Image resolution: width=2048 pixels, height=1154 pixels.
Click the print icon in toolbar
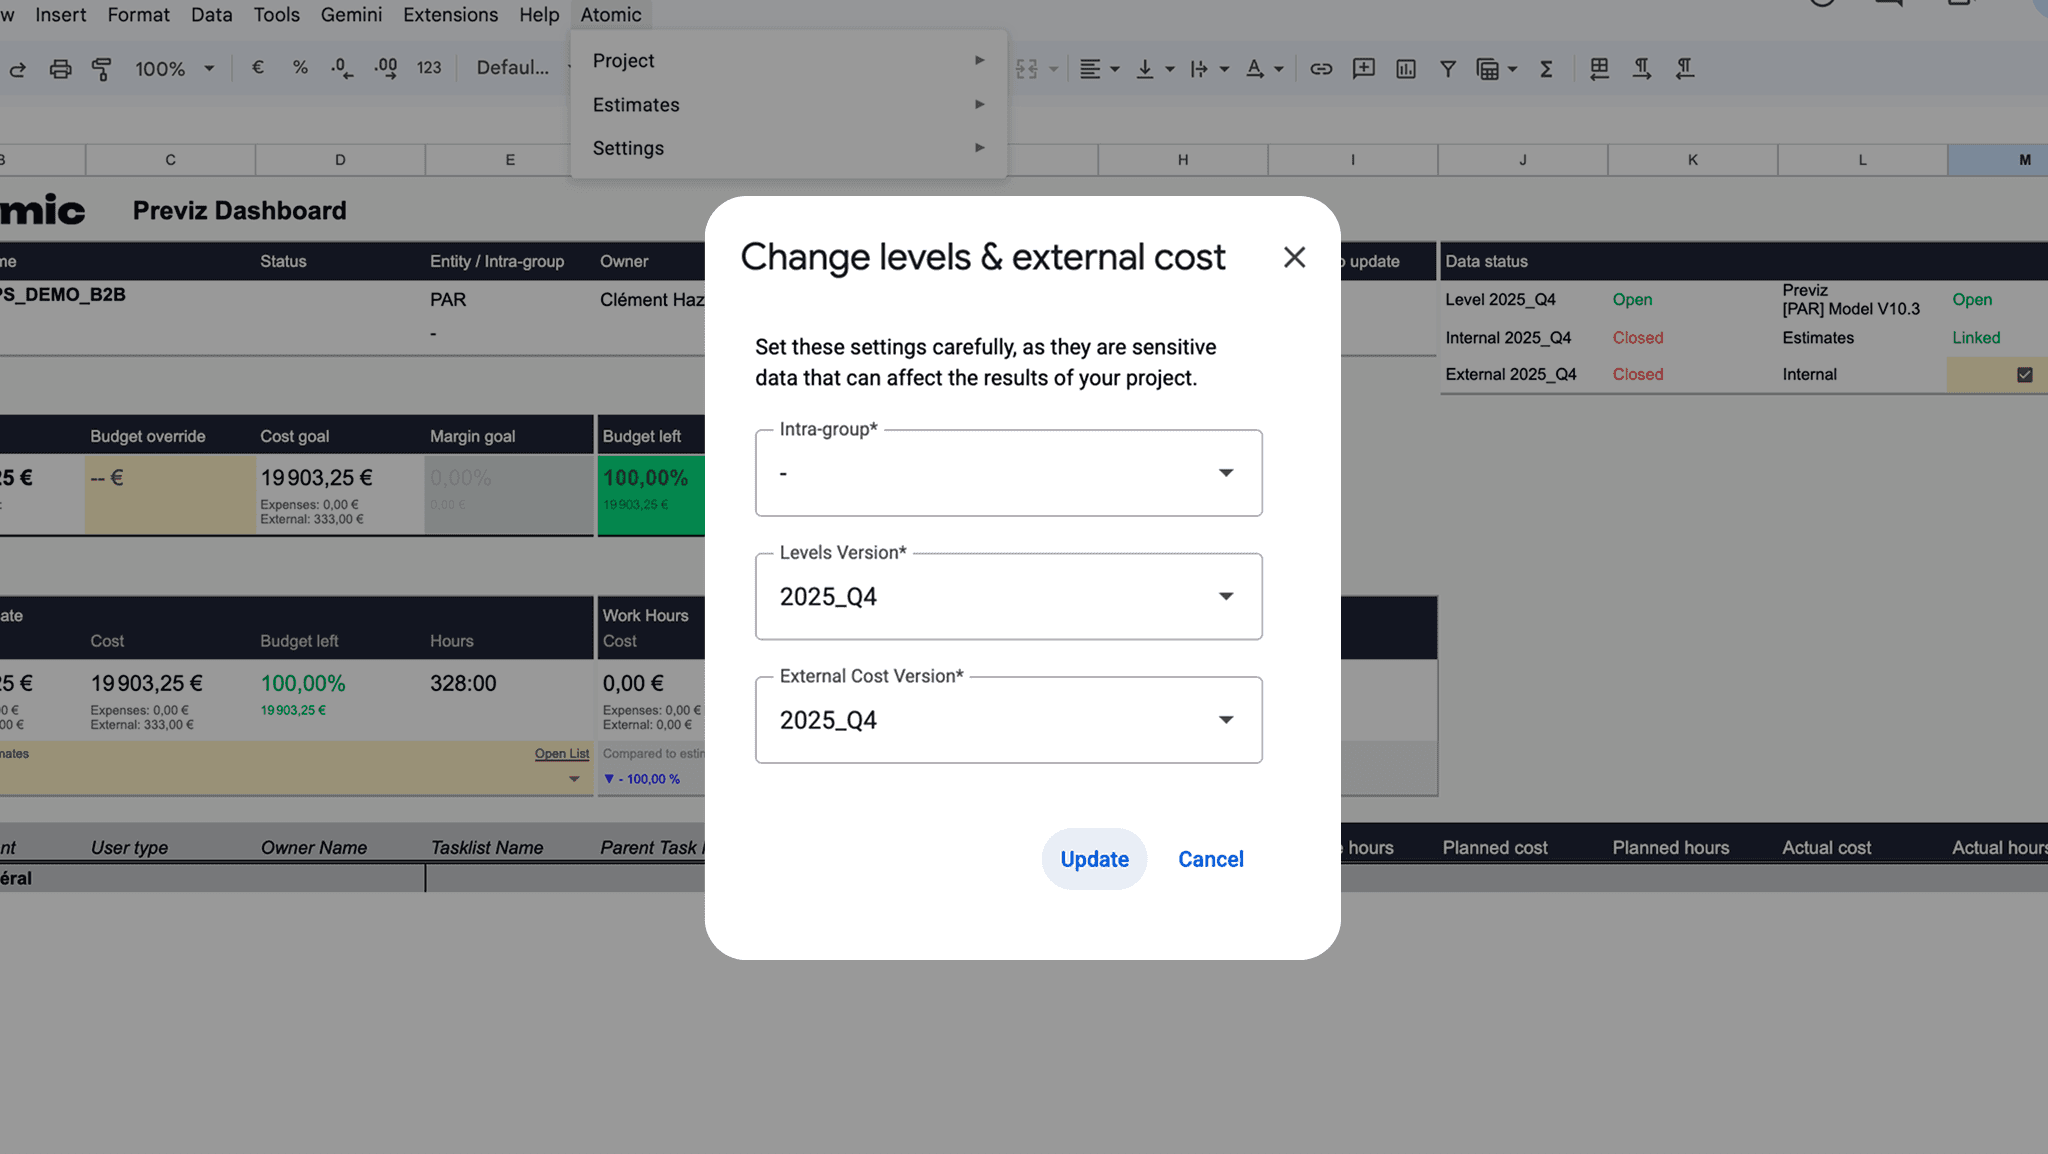click(60, 69)
